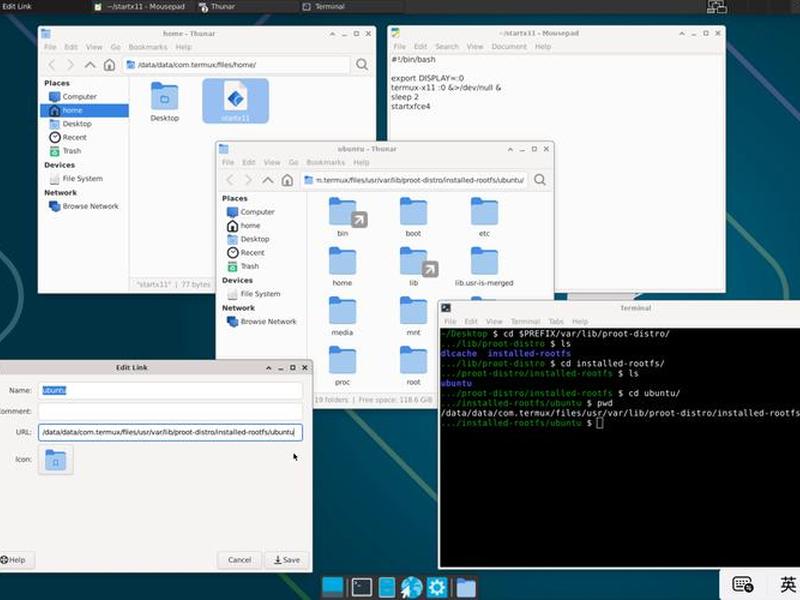Open Tabs menu in Terminal window
The width and height of the screenshot is (800, 600).
pyautogui.click(x=556, y=321)
